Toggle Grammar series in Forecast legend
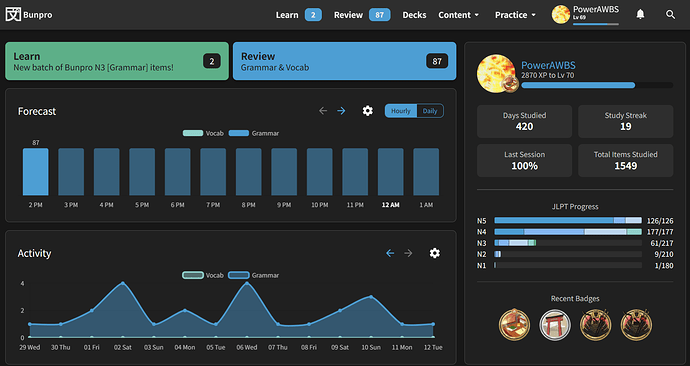This screenshot has width=690, height=366. (x=254, y=133)
